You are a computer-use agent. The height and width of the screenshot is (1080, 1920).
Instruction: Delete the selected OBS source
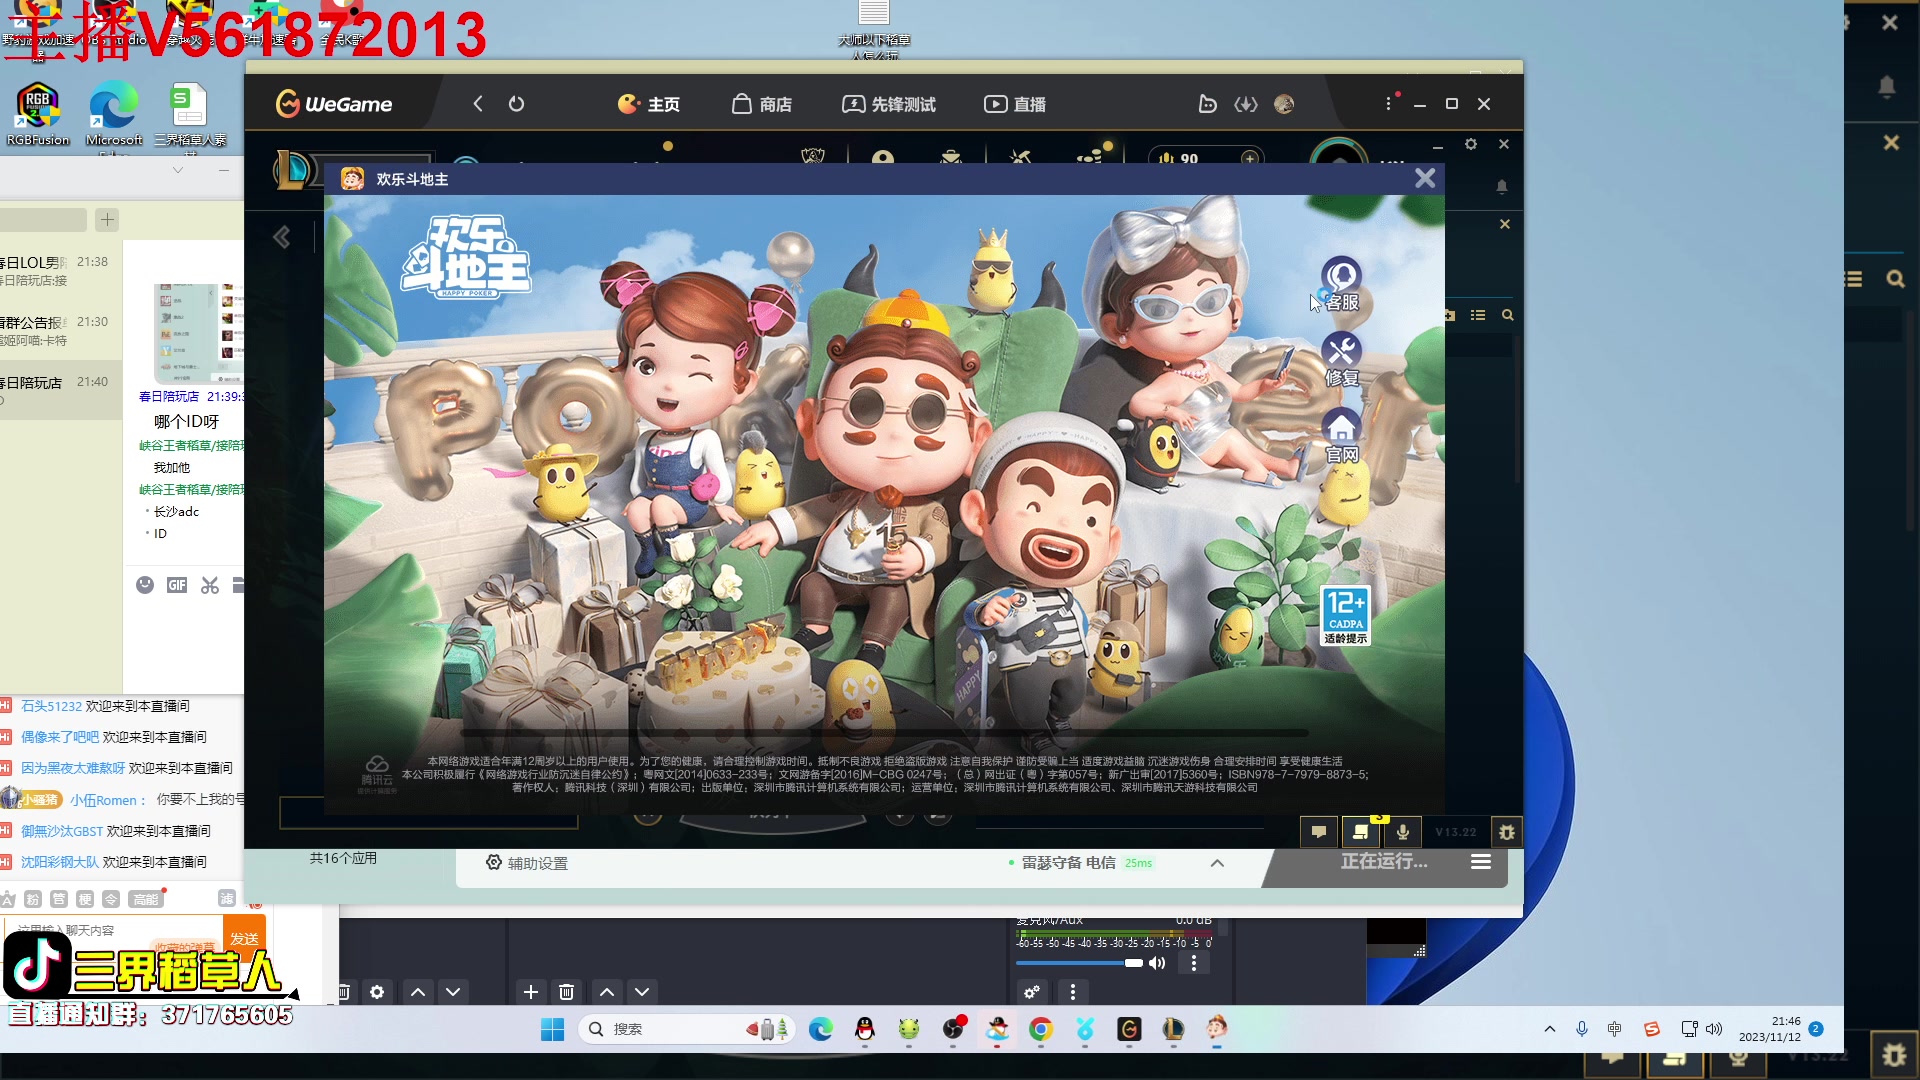[566, 992]
